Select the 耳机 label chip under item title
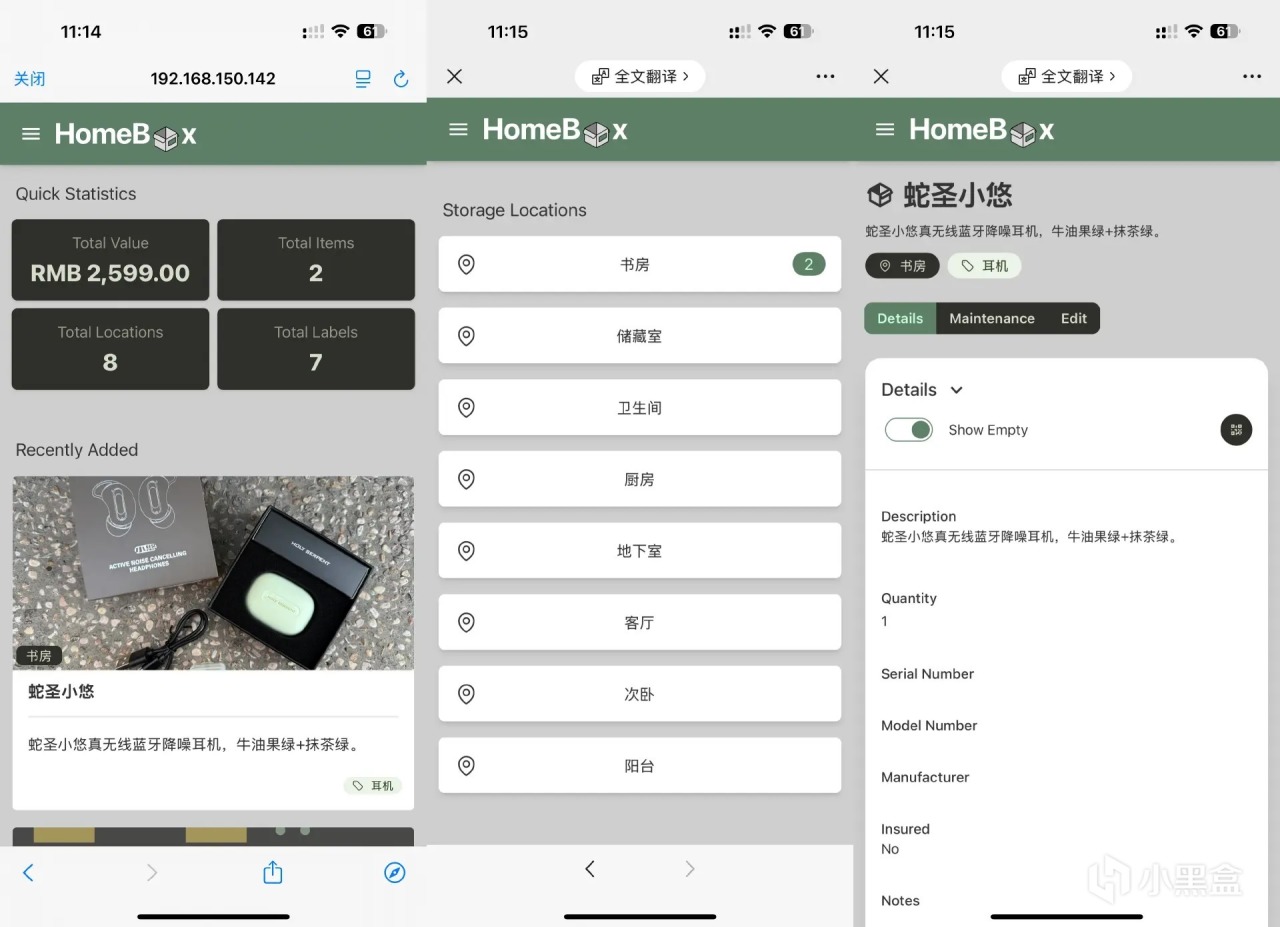The width and height of the screenshot is (1280, 927). [984, 266]
